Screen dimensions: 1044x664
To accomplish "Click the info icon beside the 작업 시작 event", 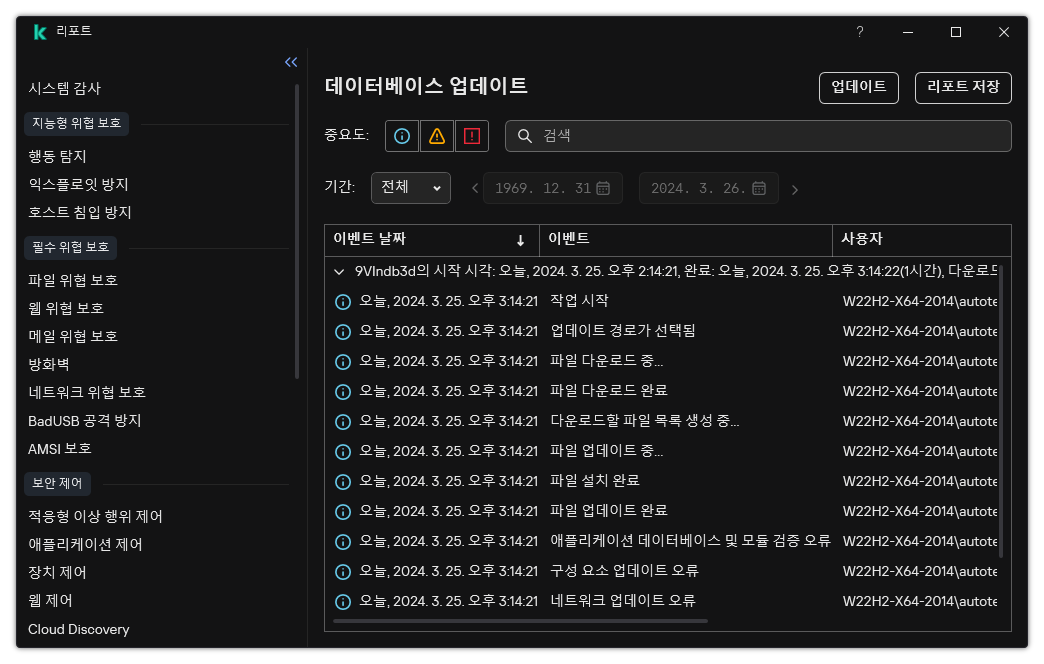I will pos(343,301).
